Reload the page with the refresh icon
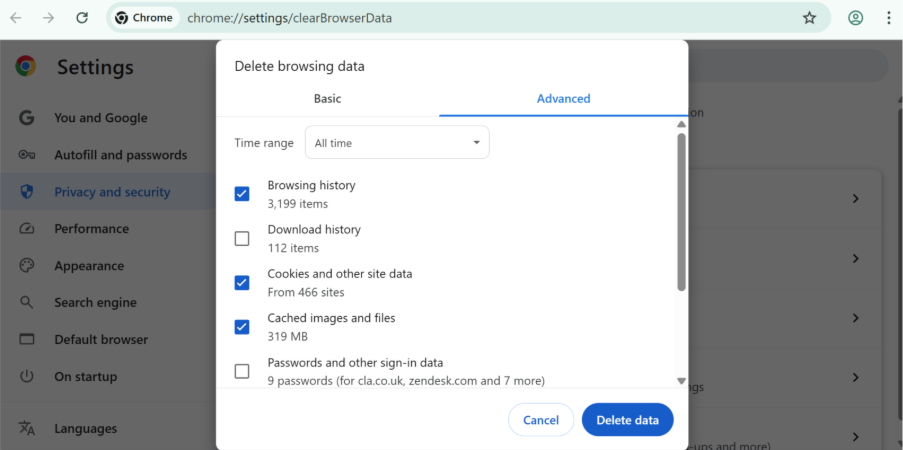Screen dimensions: 903x450 click(x=82, y=18)
